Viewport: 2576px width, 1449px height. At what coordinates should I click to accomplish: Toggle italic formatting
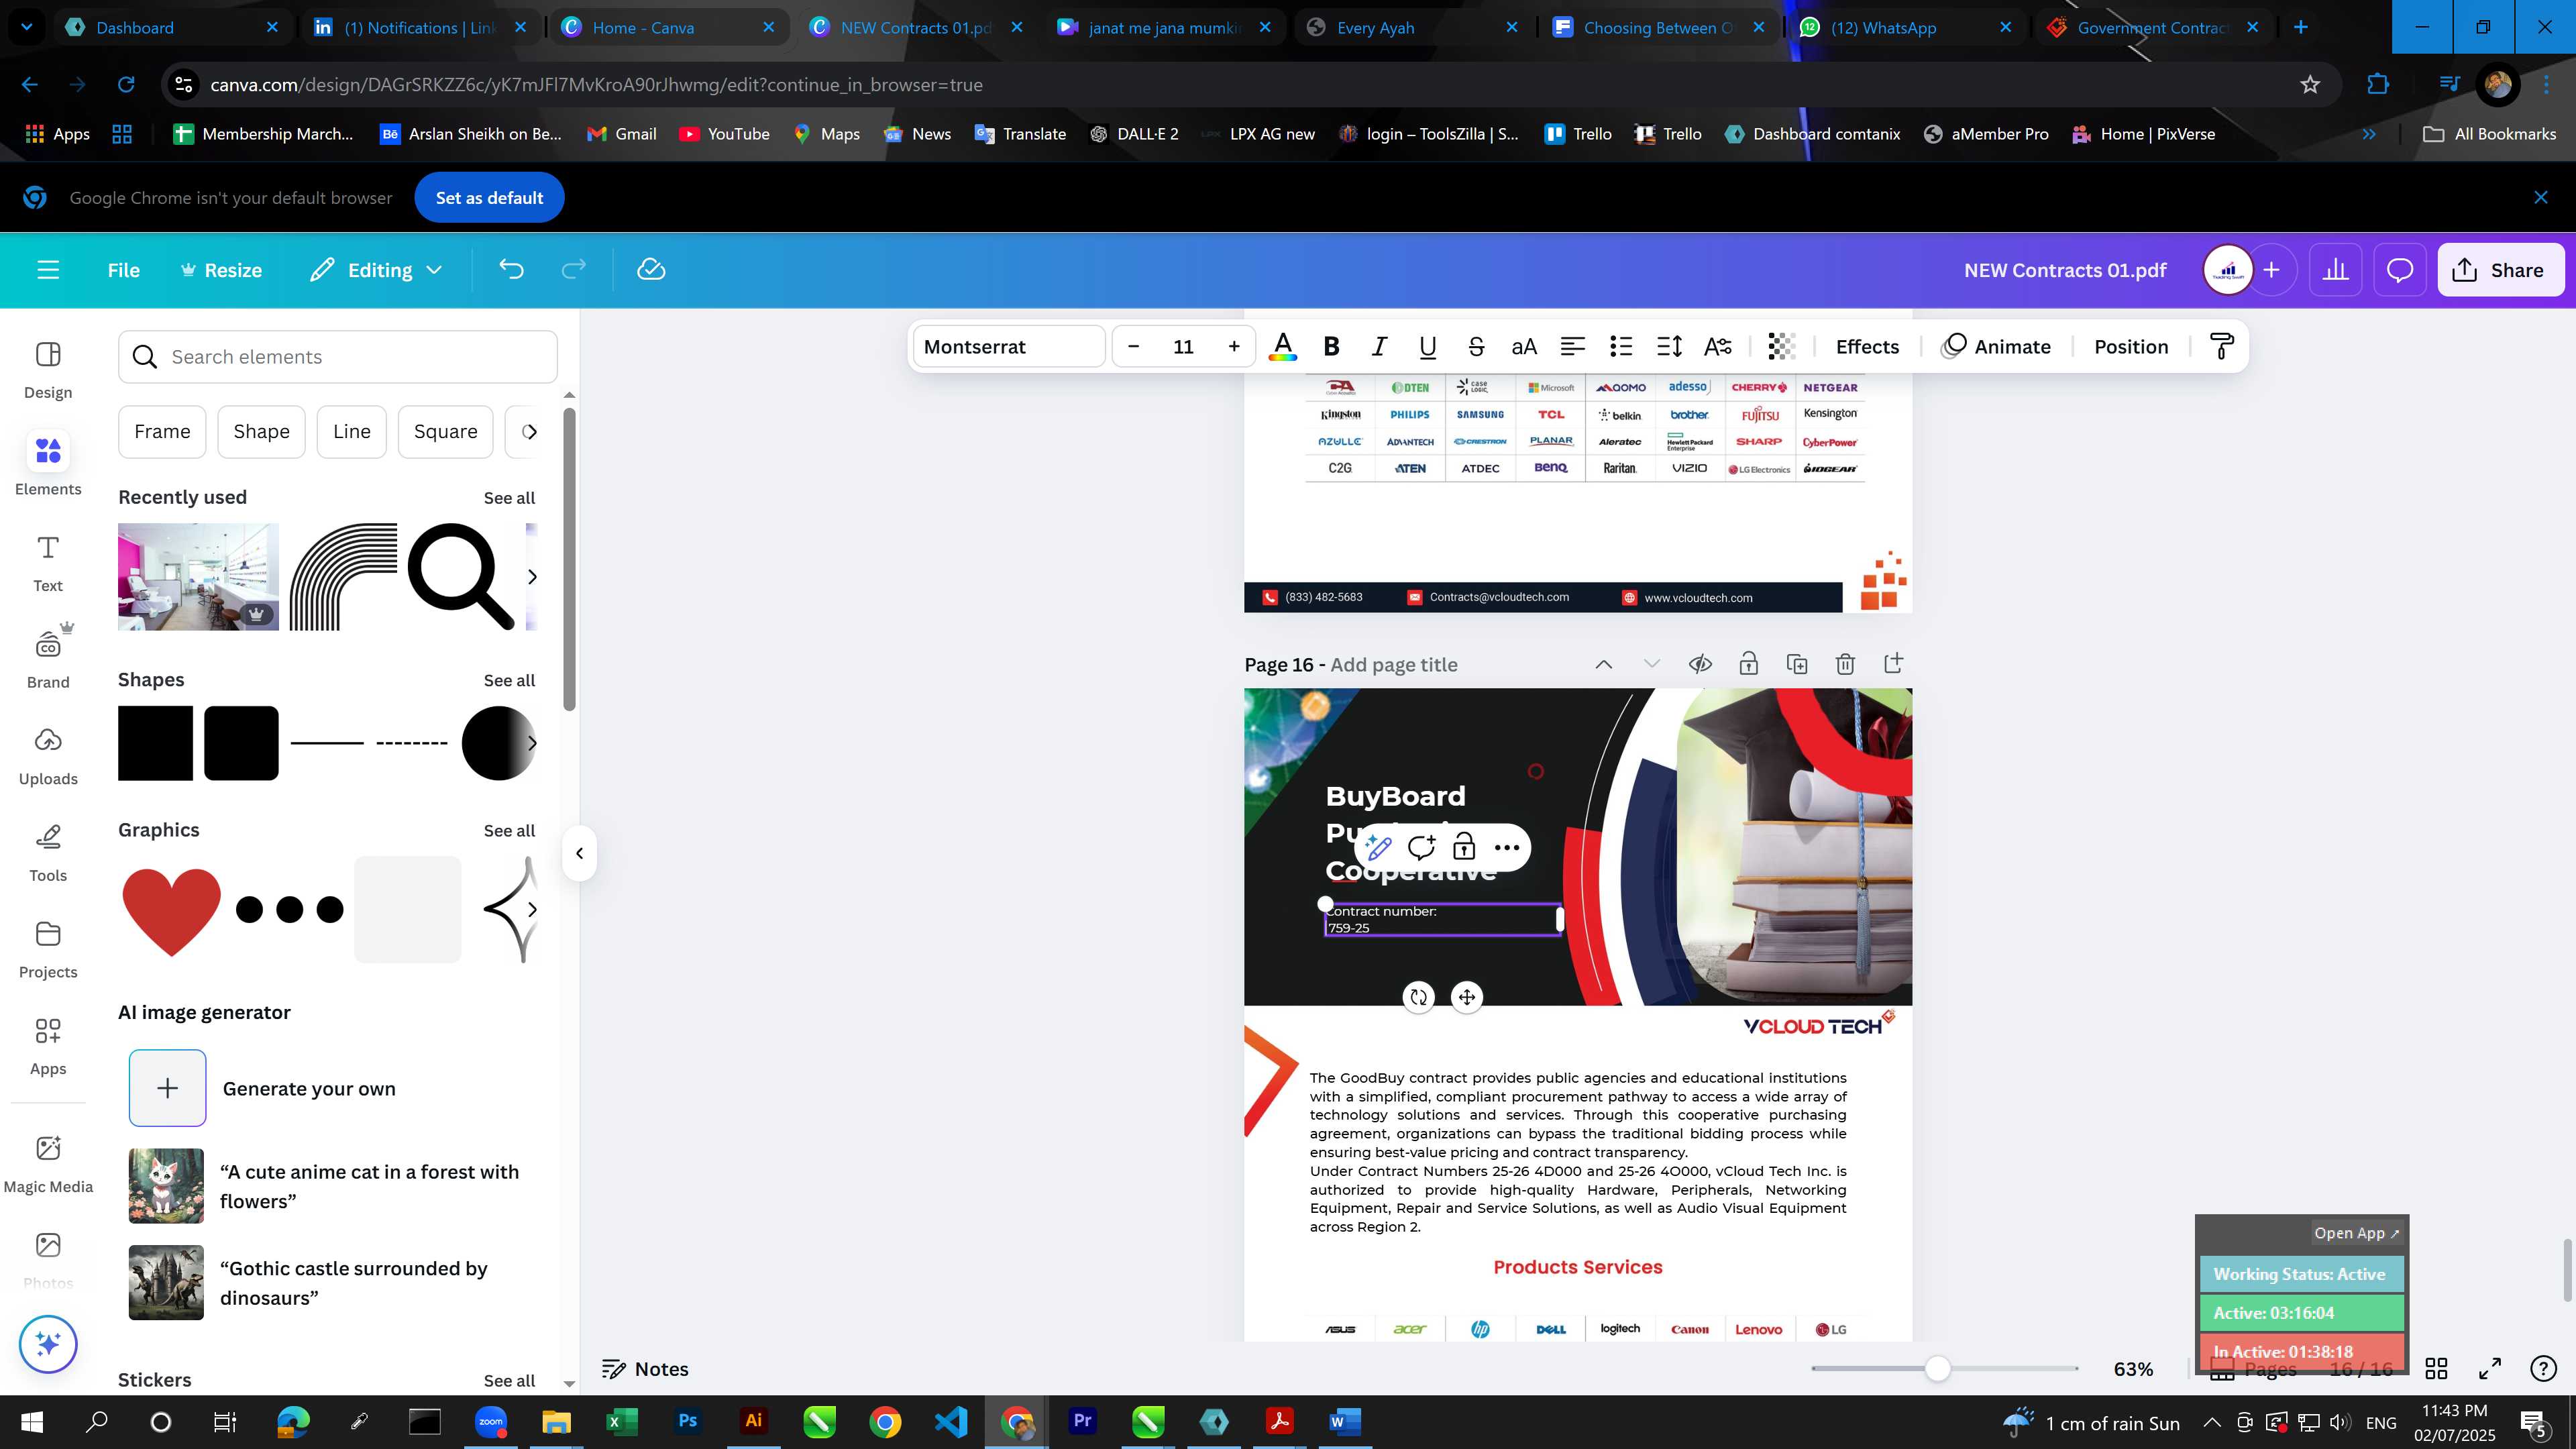click(1379, 346)
